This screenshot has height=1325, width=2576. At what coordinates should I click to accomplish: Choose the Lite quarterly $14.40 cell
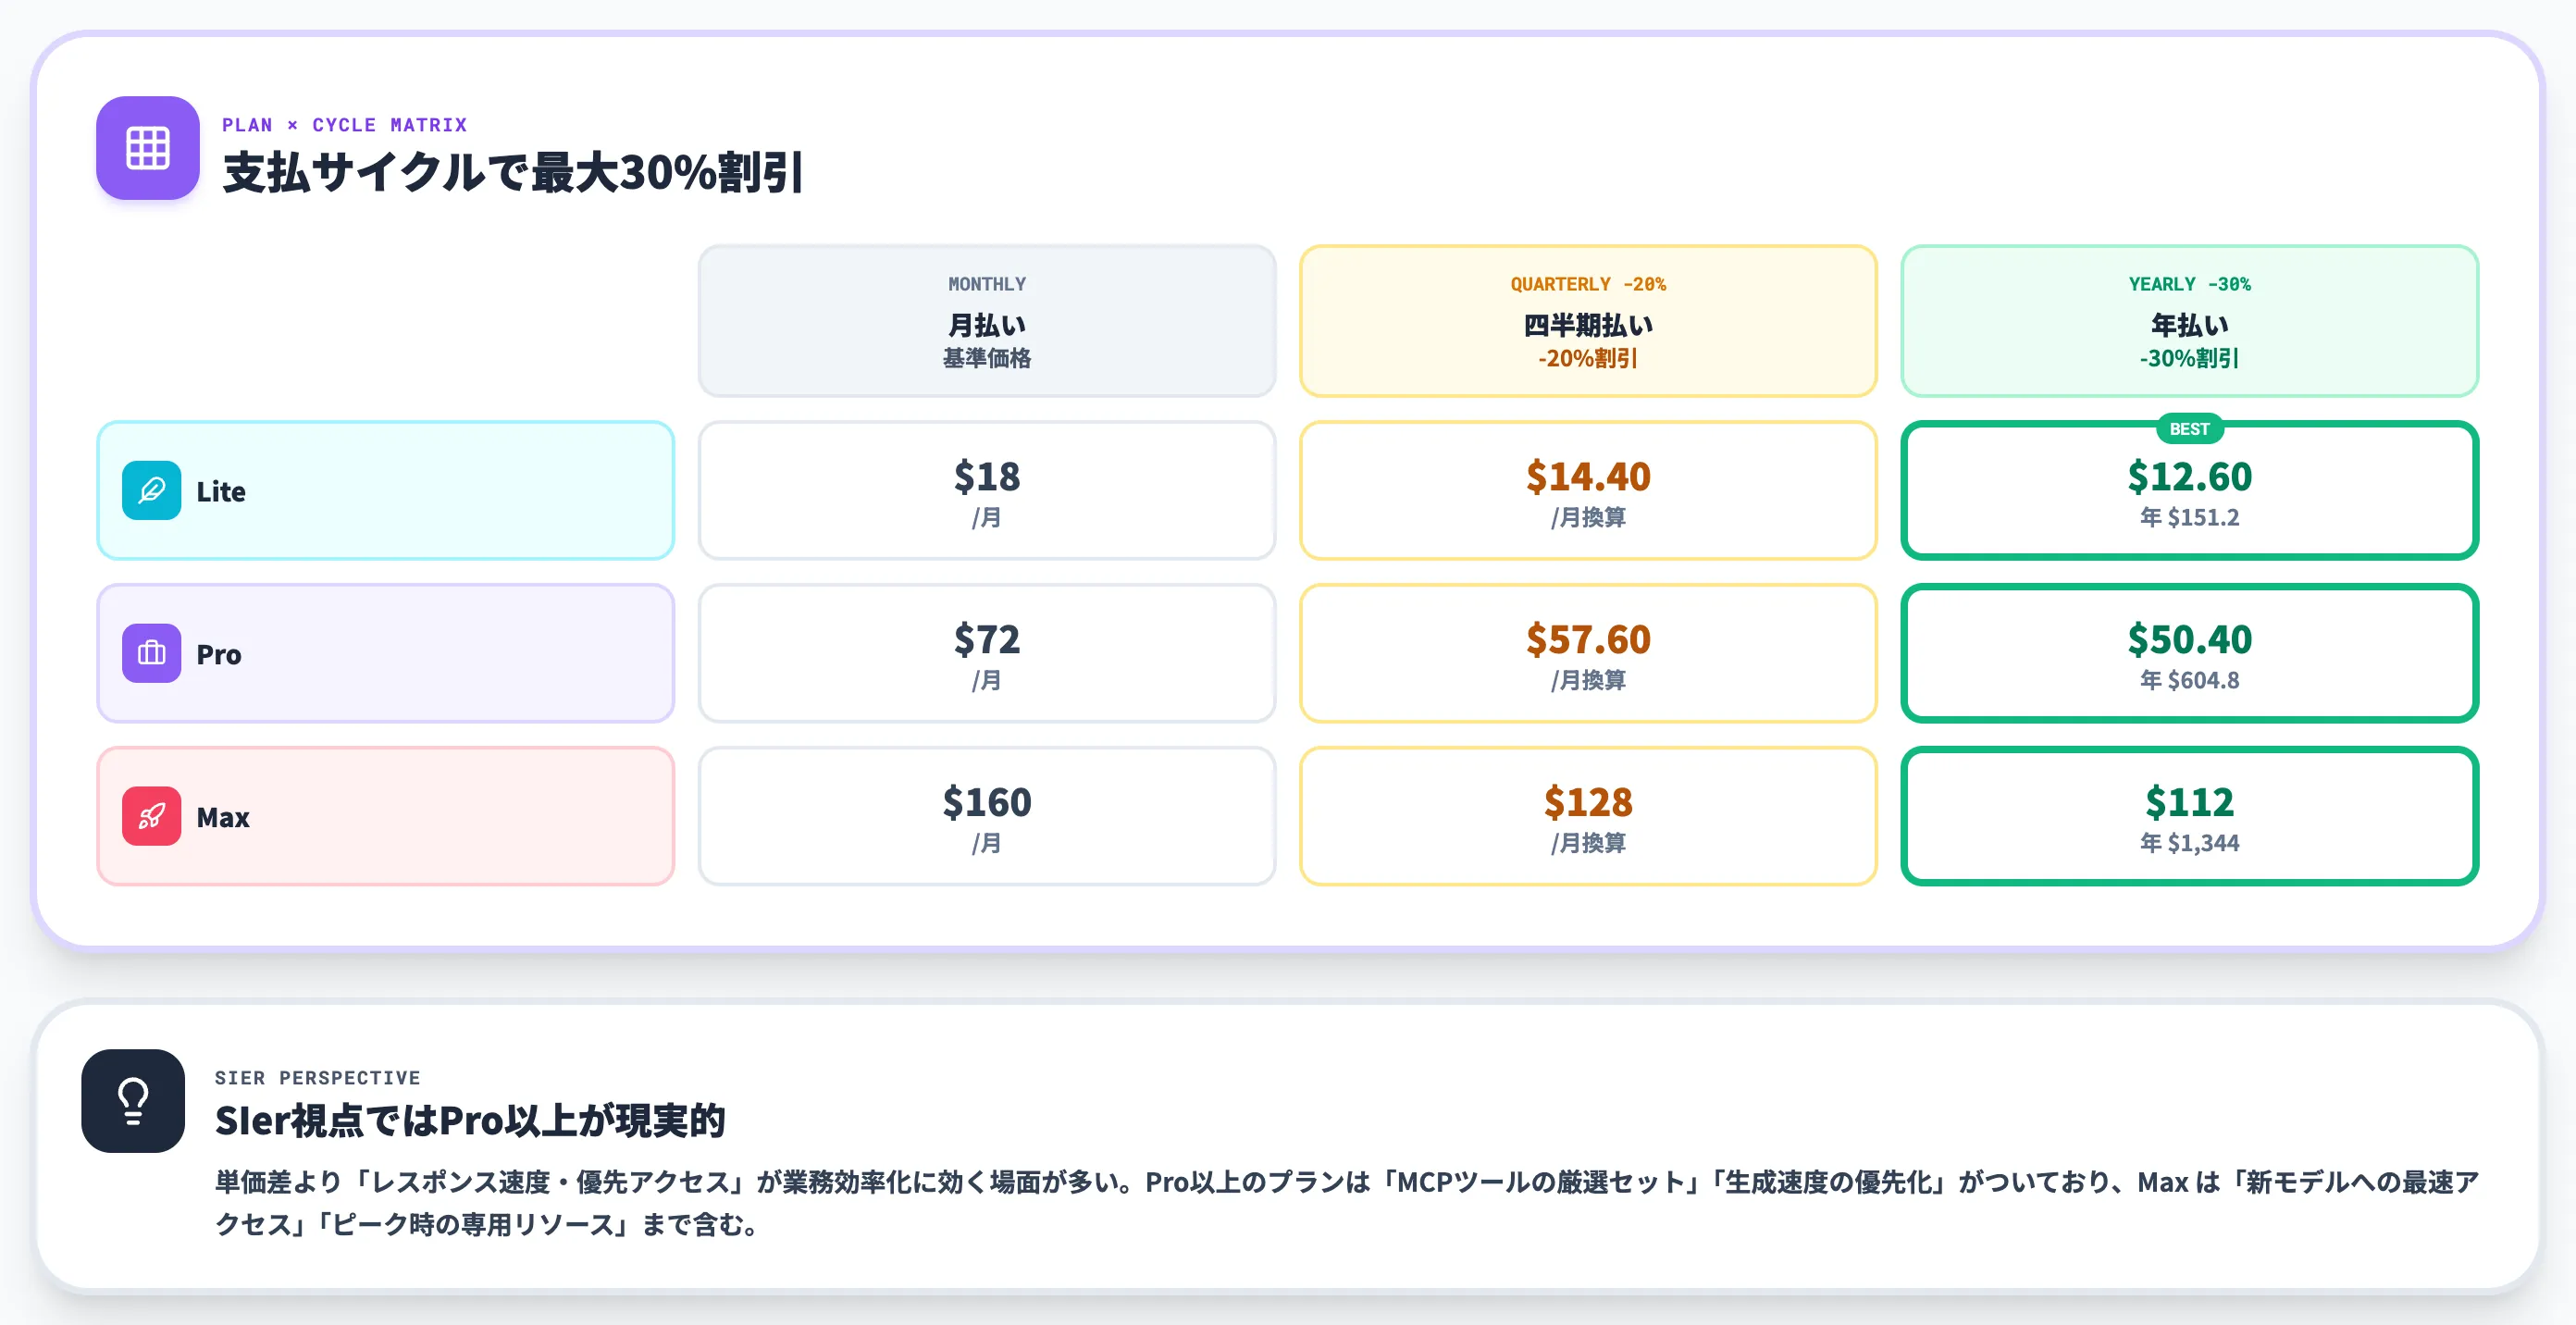tap(1588, 490)
